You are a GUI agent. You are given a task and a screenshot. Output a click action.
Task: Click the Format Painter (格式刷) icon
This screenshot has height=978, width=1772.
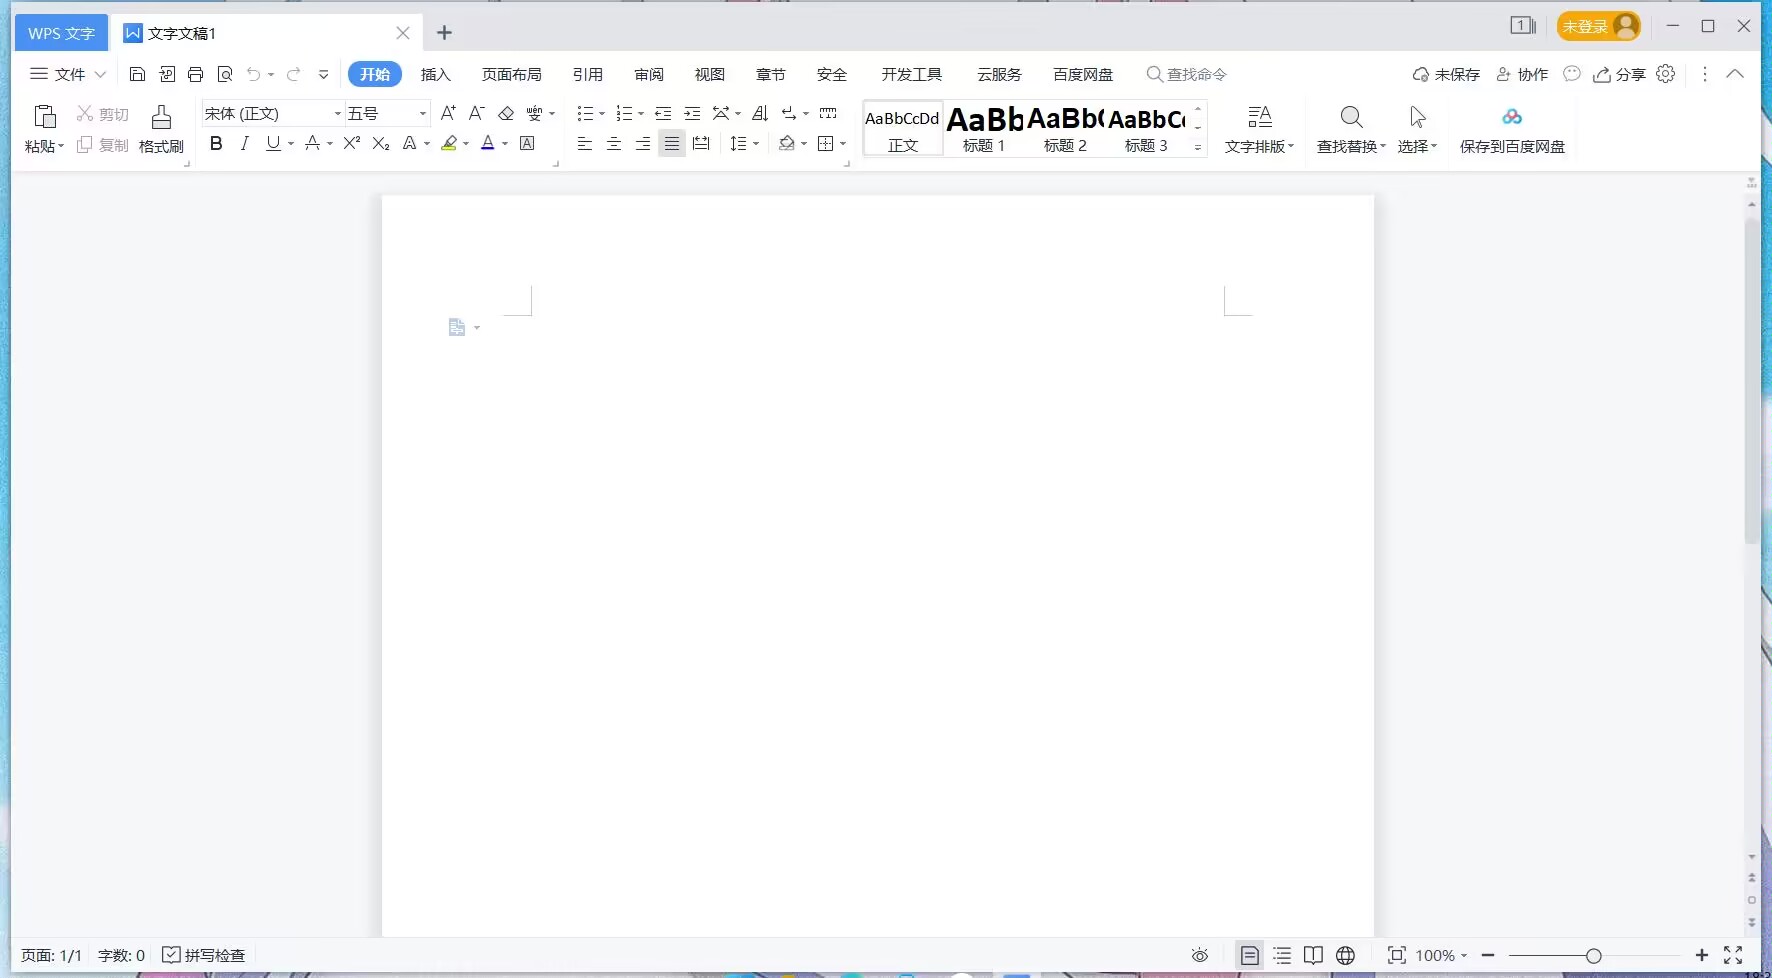point(161,118)
